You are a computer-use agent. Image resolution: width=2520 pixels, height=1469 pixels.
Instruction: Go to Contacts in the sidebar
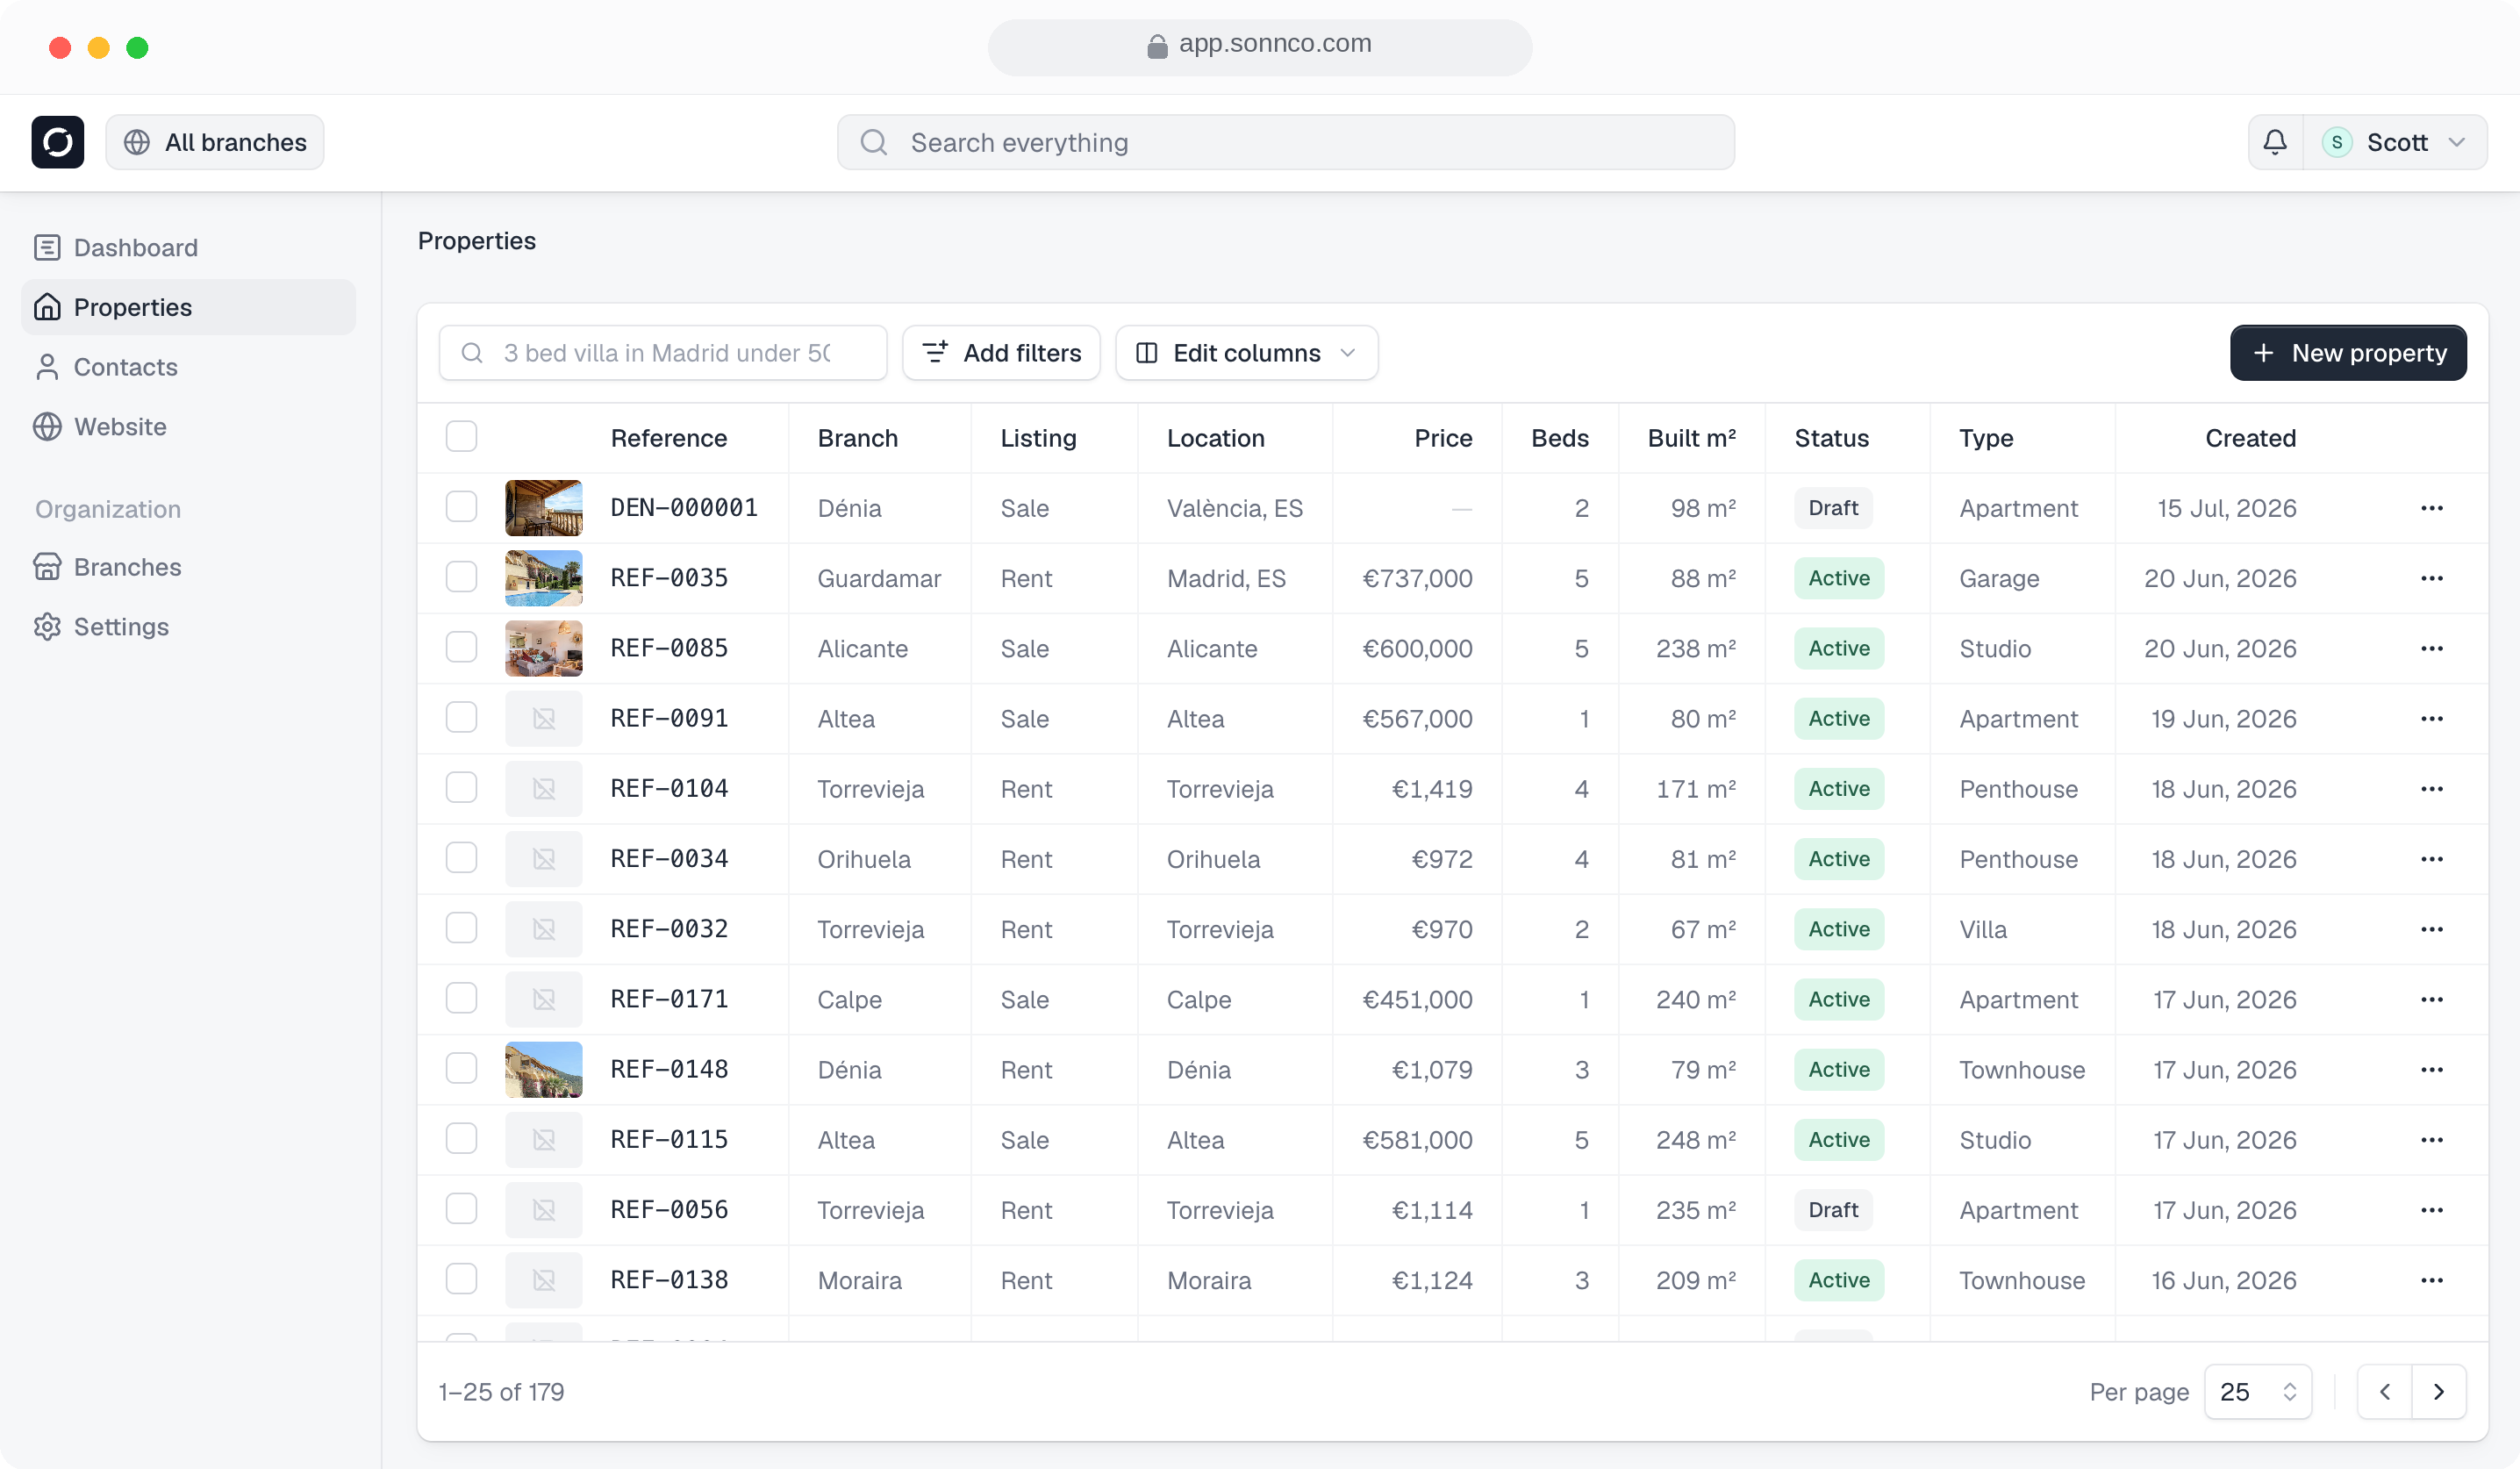point(189,367)
